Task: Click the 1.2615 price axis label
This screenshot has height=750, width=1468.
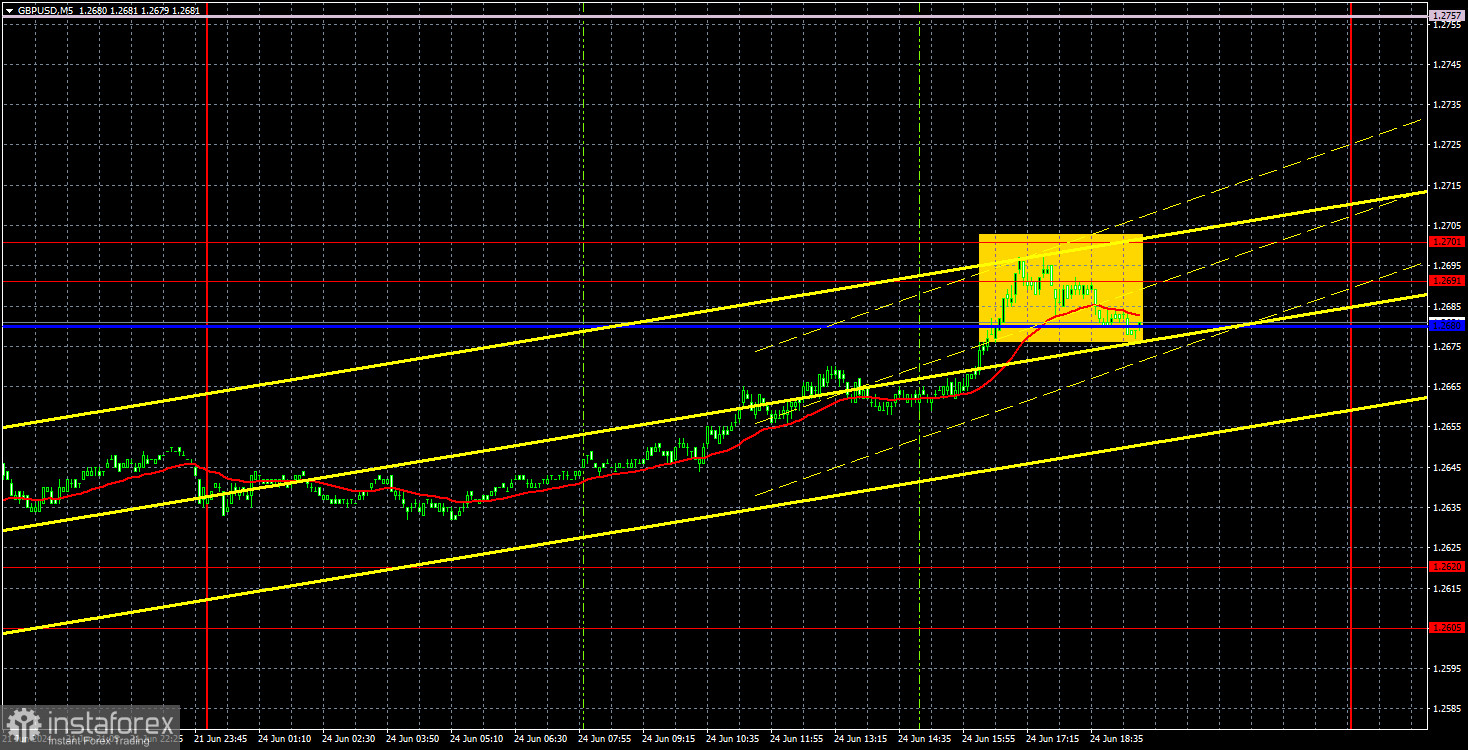Action: click(1447, 588)
